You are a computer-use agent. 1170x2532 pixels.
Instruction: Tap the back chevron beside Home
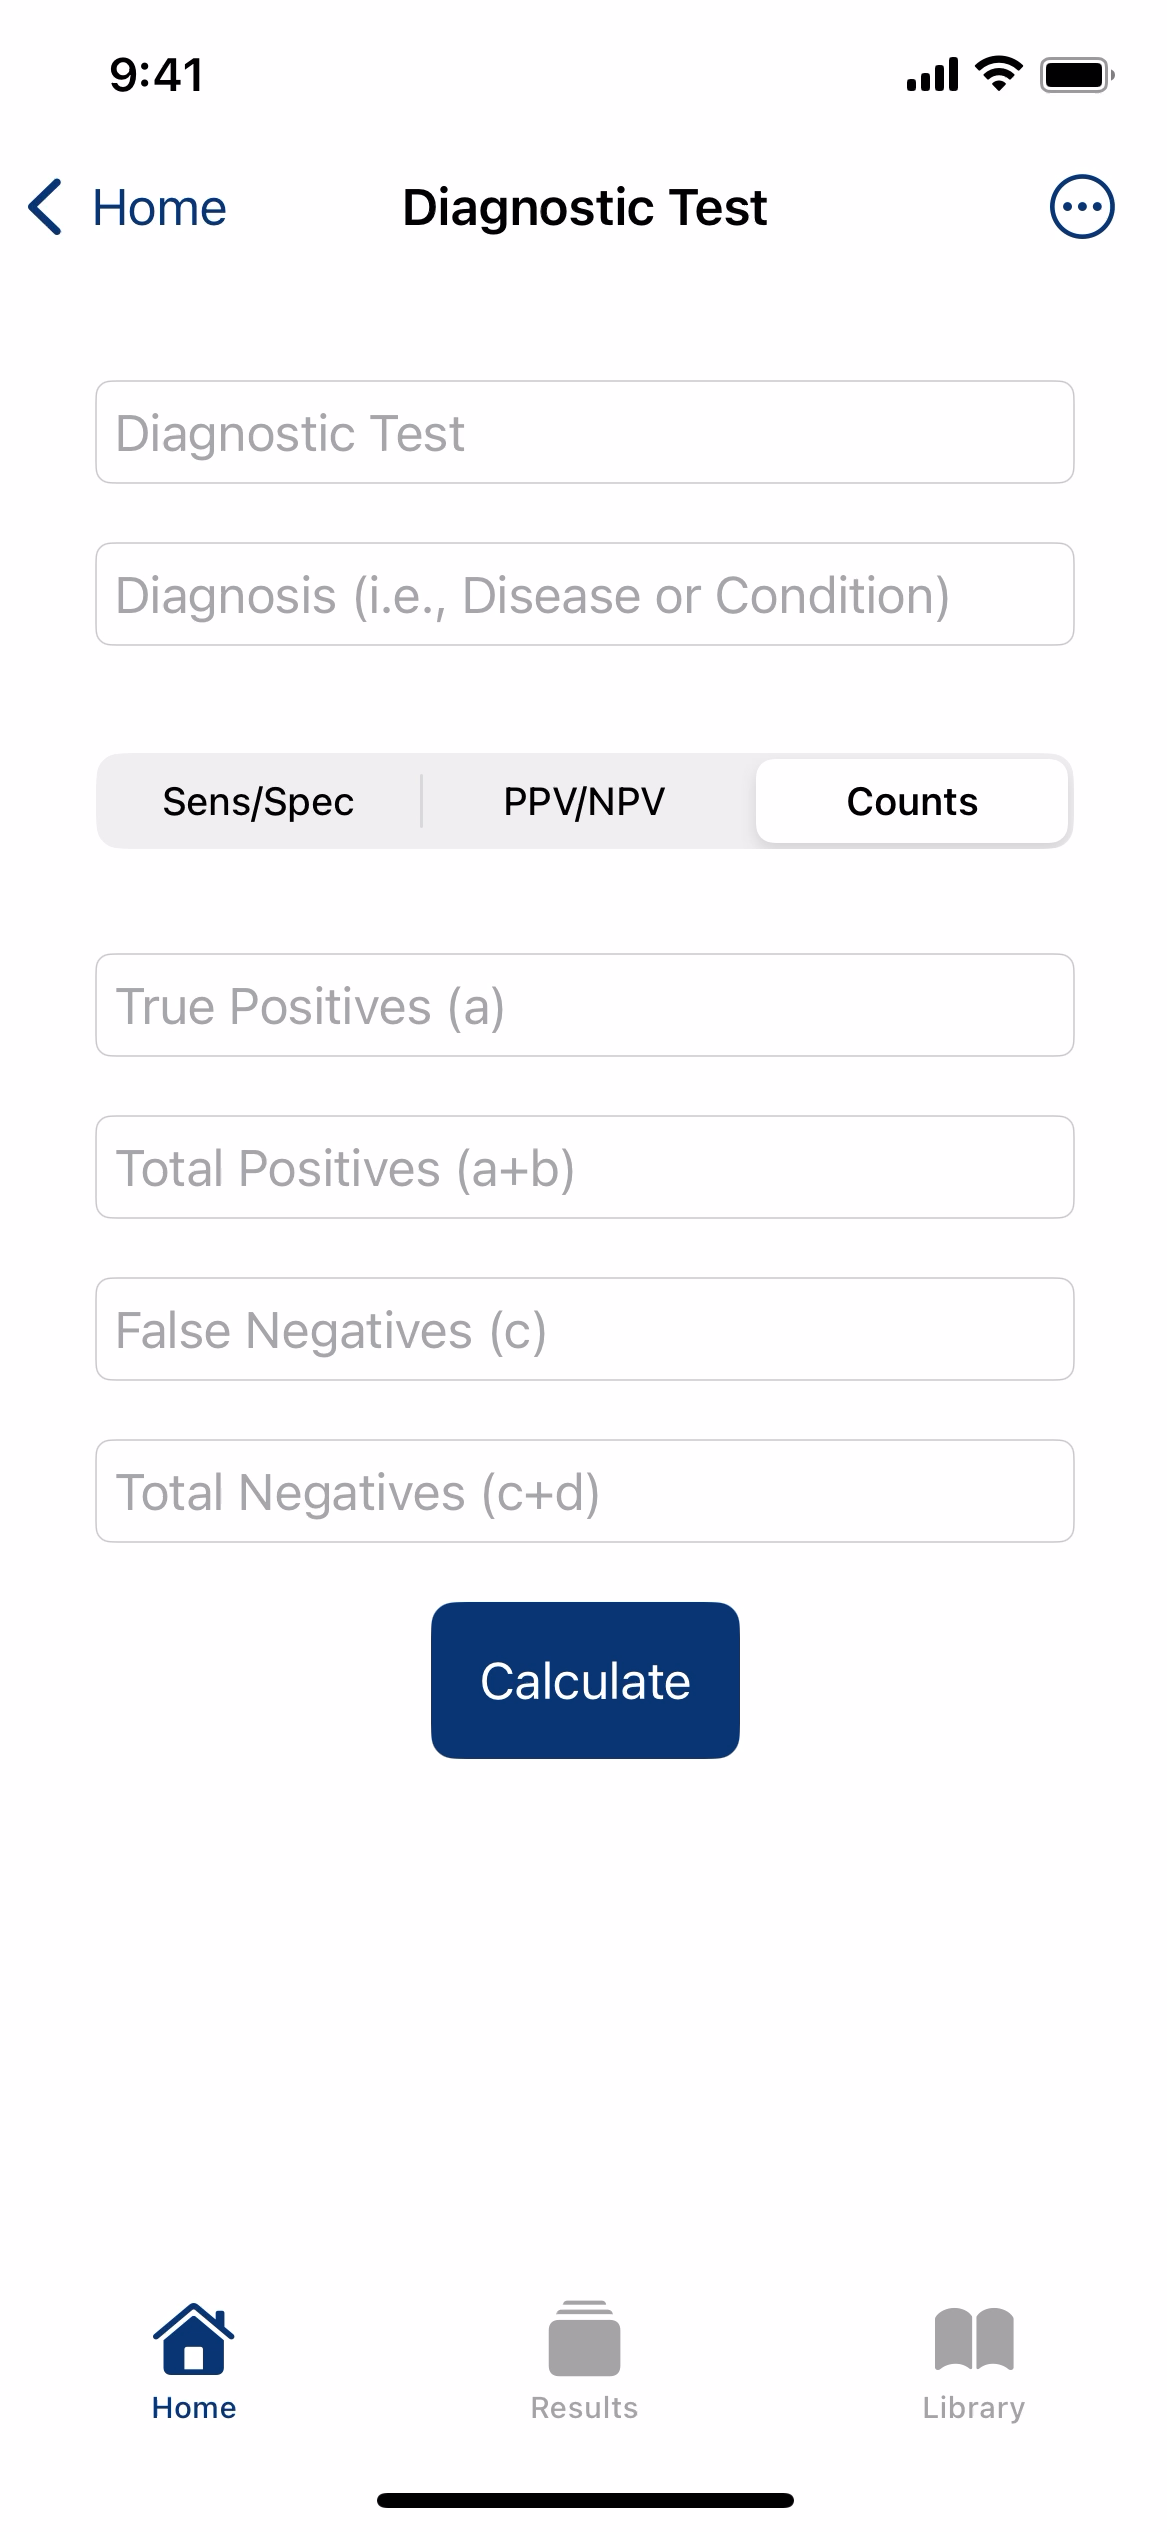tap(46, 207)
